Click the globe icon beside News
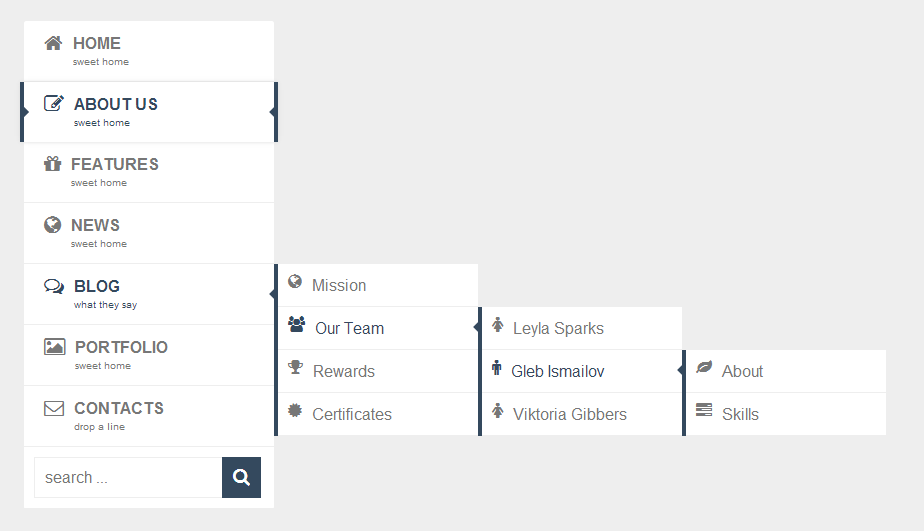 pos(53,225)
